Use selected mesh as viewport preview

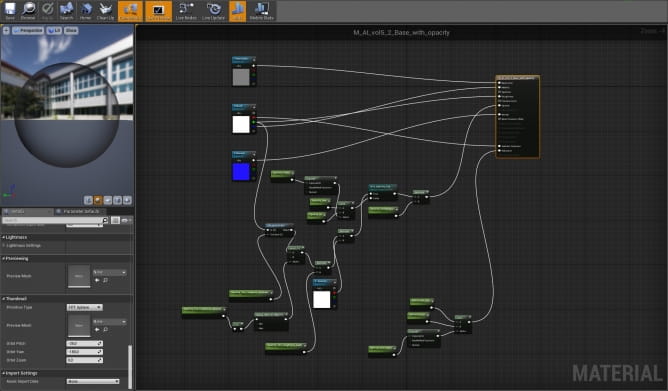point(127,200)
